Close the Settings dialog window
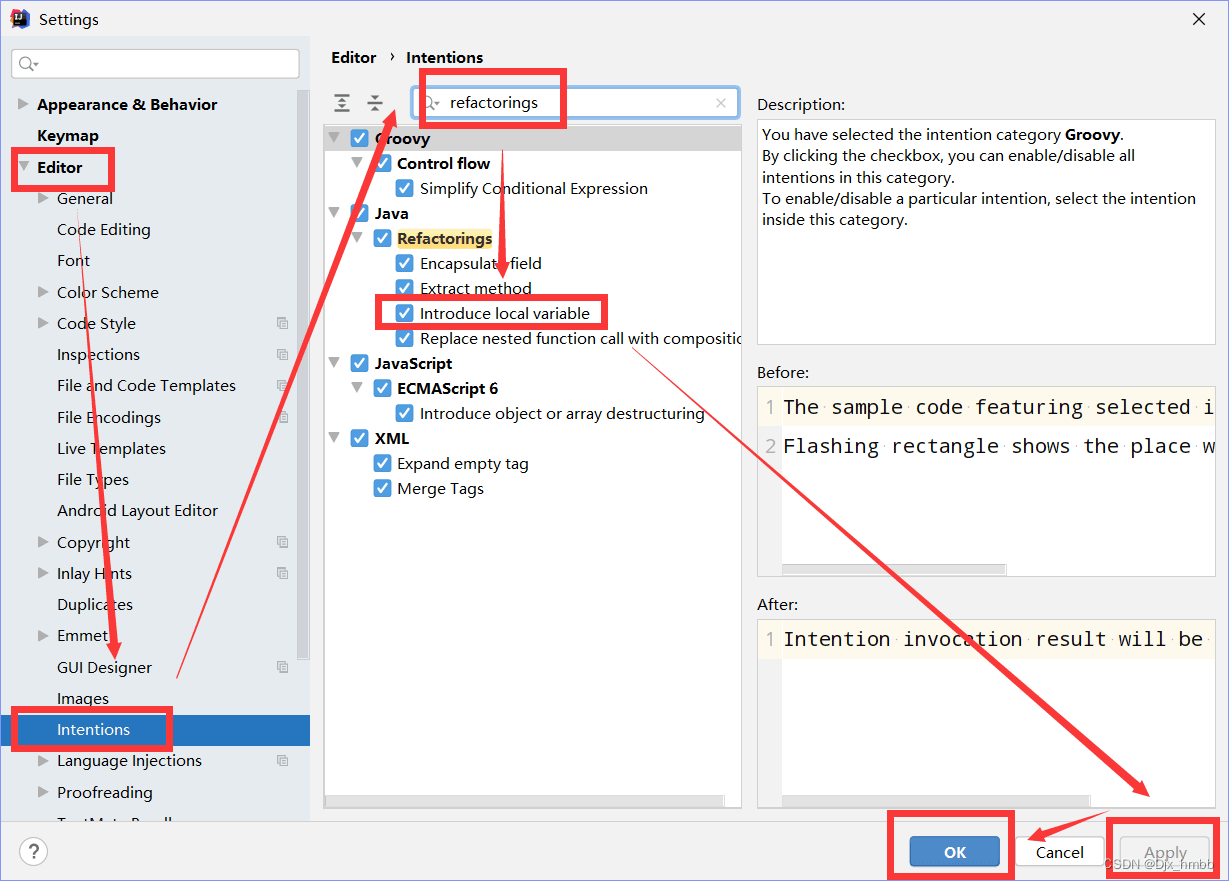The height and width of the screenshot is (881, 1229). pyautogui.click(x=1199, y=19)
